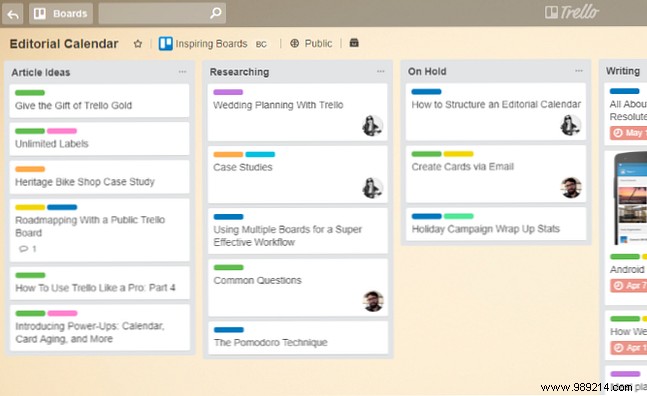Open Heritage Bike Shop Case Study card
This screenshot has width=647, height=396.
99,177
